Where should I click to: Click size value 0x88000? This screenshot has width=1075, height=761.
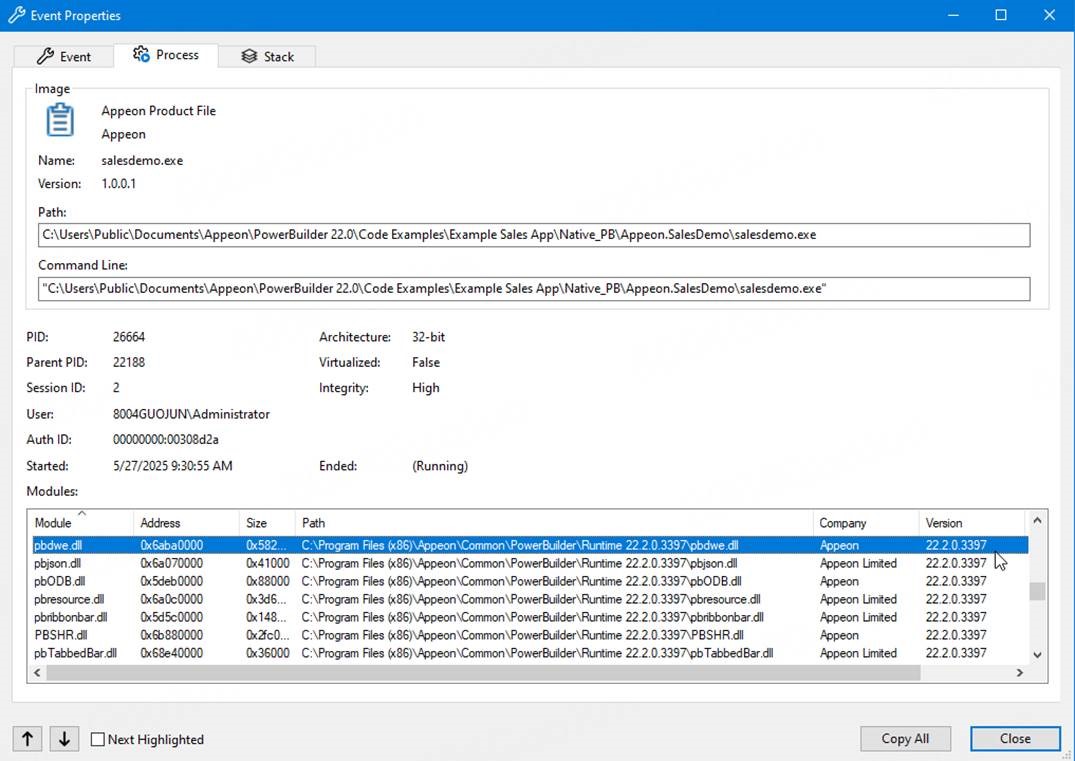tap(267, 581)
